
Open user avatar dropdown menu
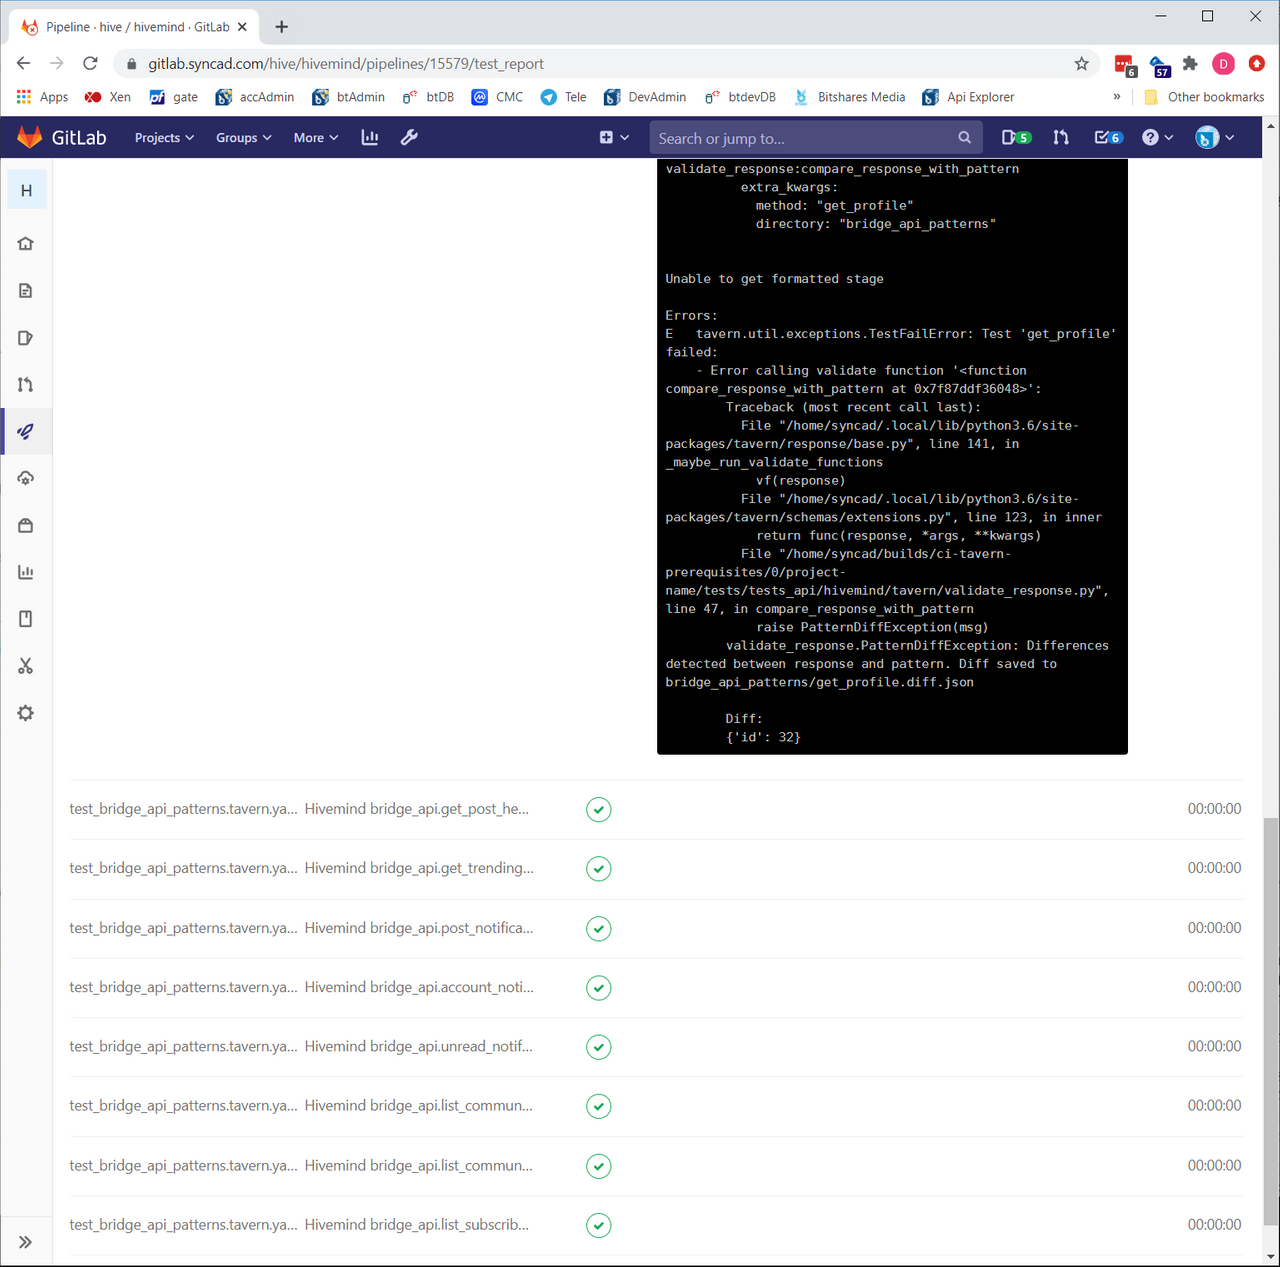click(x=1215, y=137)
